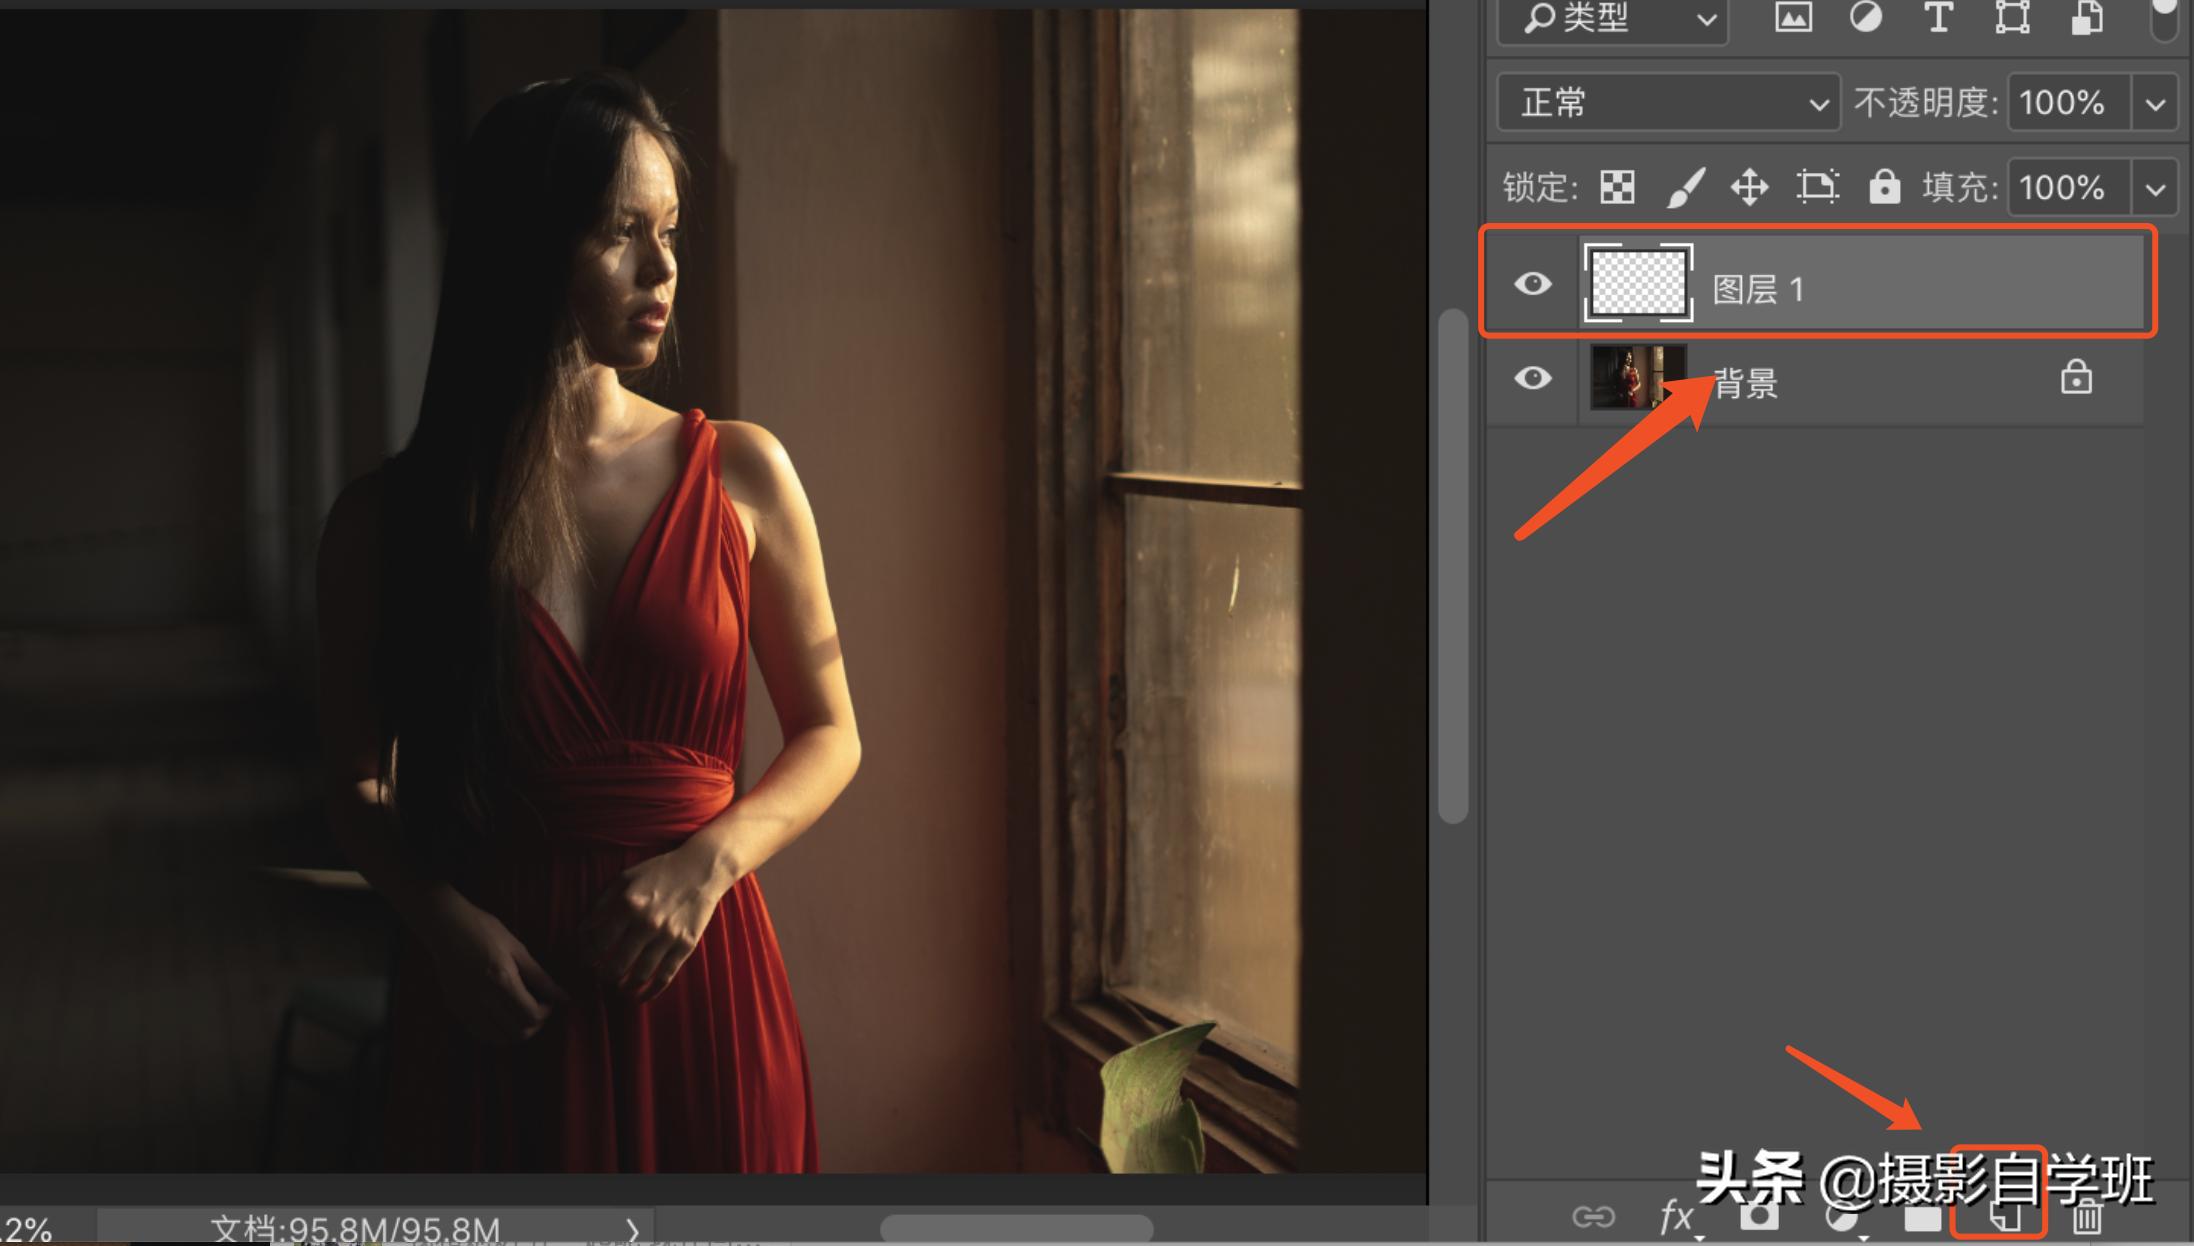
Task: Click the pixel layer filter icon
Action: (1793, 17)
